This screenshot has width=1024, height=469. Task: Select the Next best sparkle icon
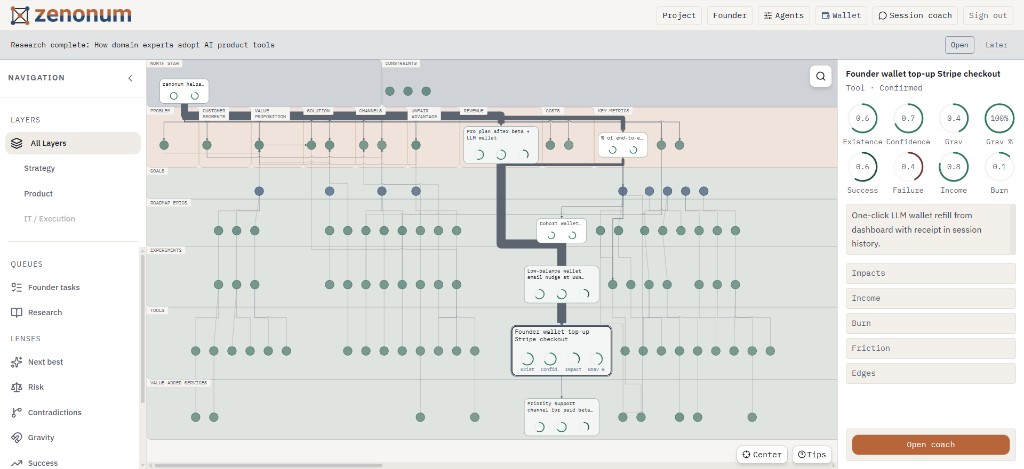(17, 362)
